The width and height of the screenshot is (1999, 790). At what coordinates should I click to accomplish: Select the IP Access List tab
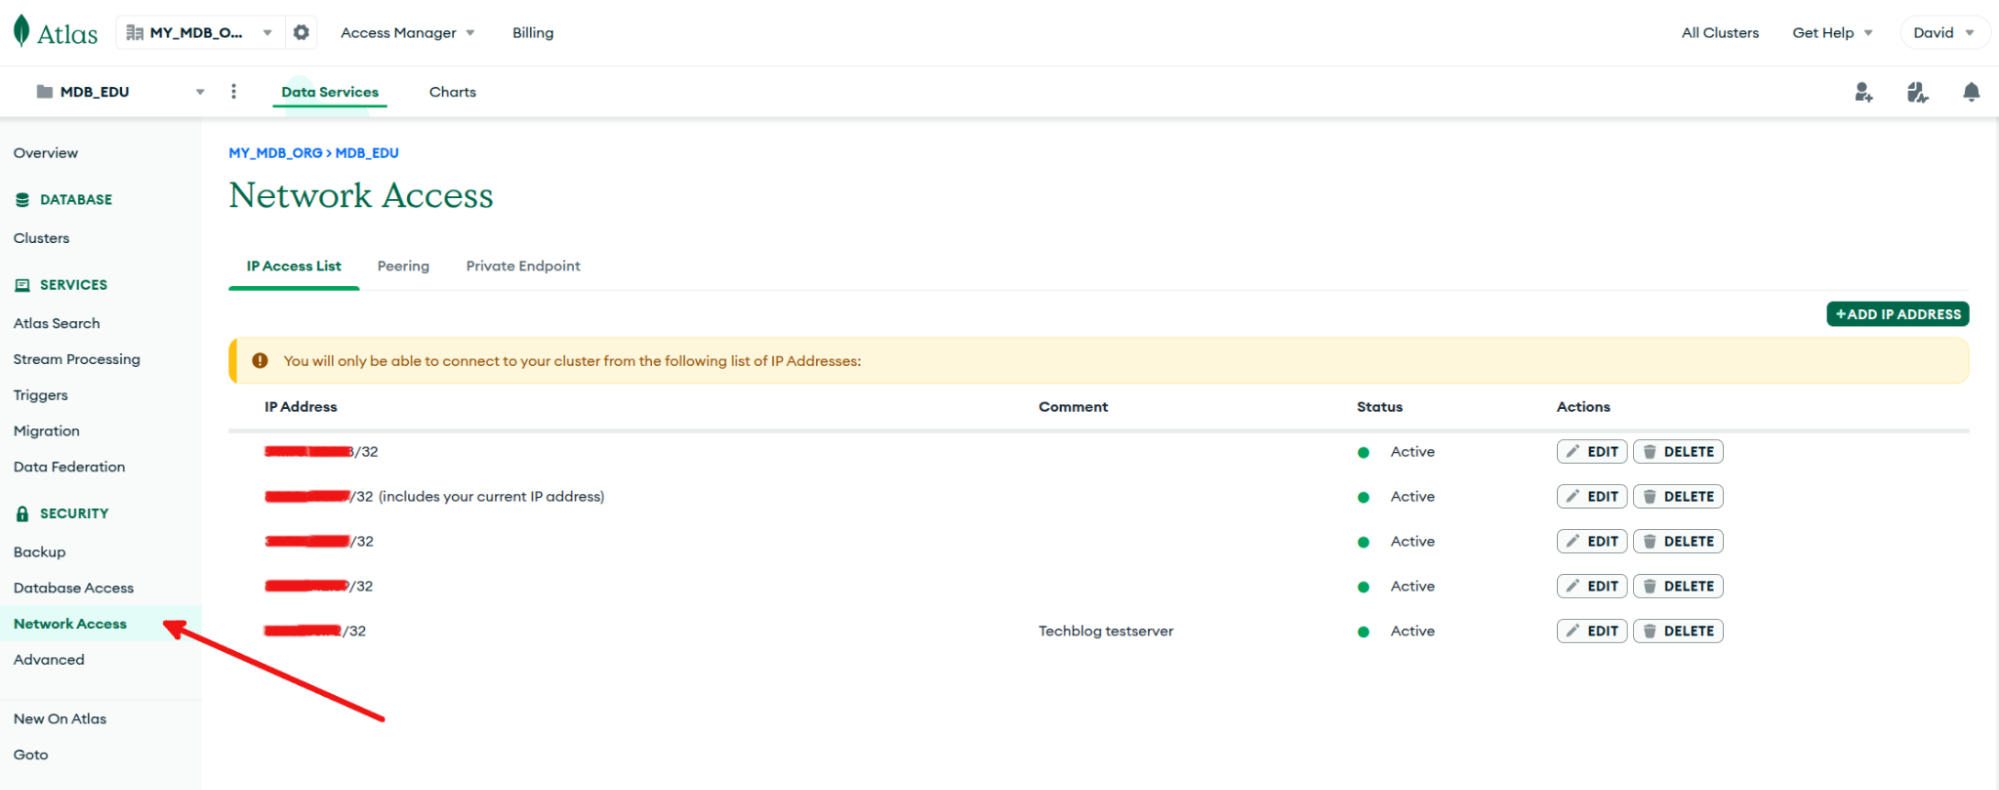pyautogui.click(x=294, y=266)
